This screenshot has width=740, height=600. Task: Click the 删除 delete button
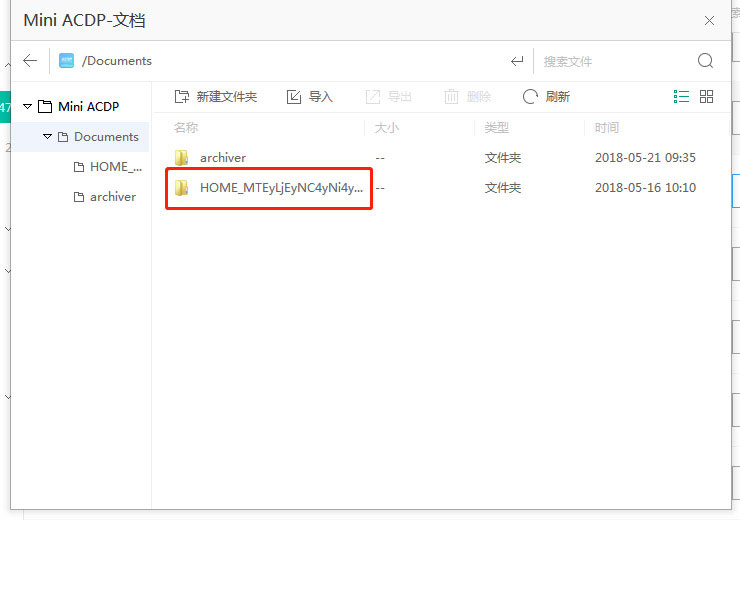point(468,97)
